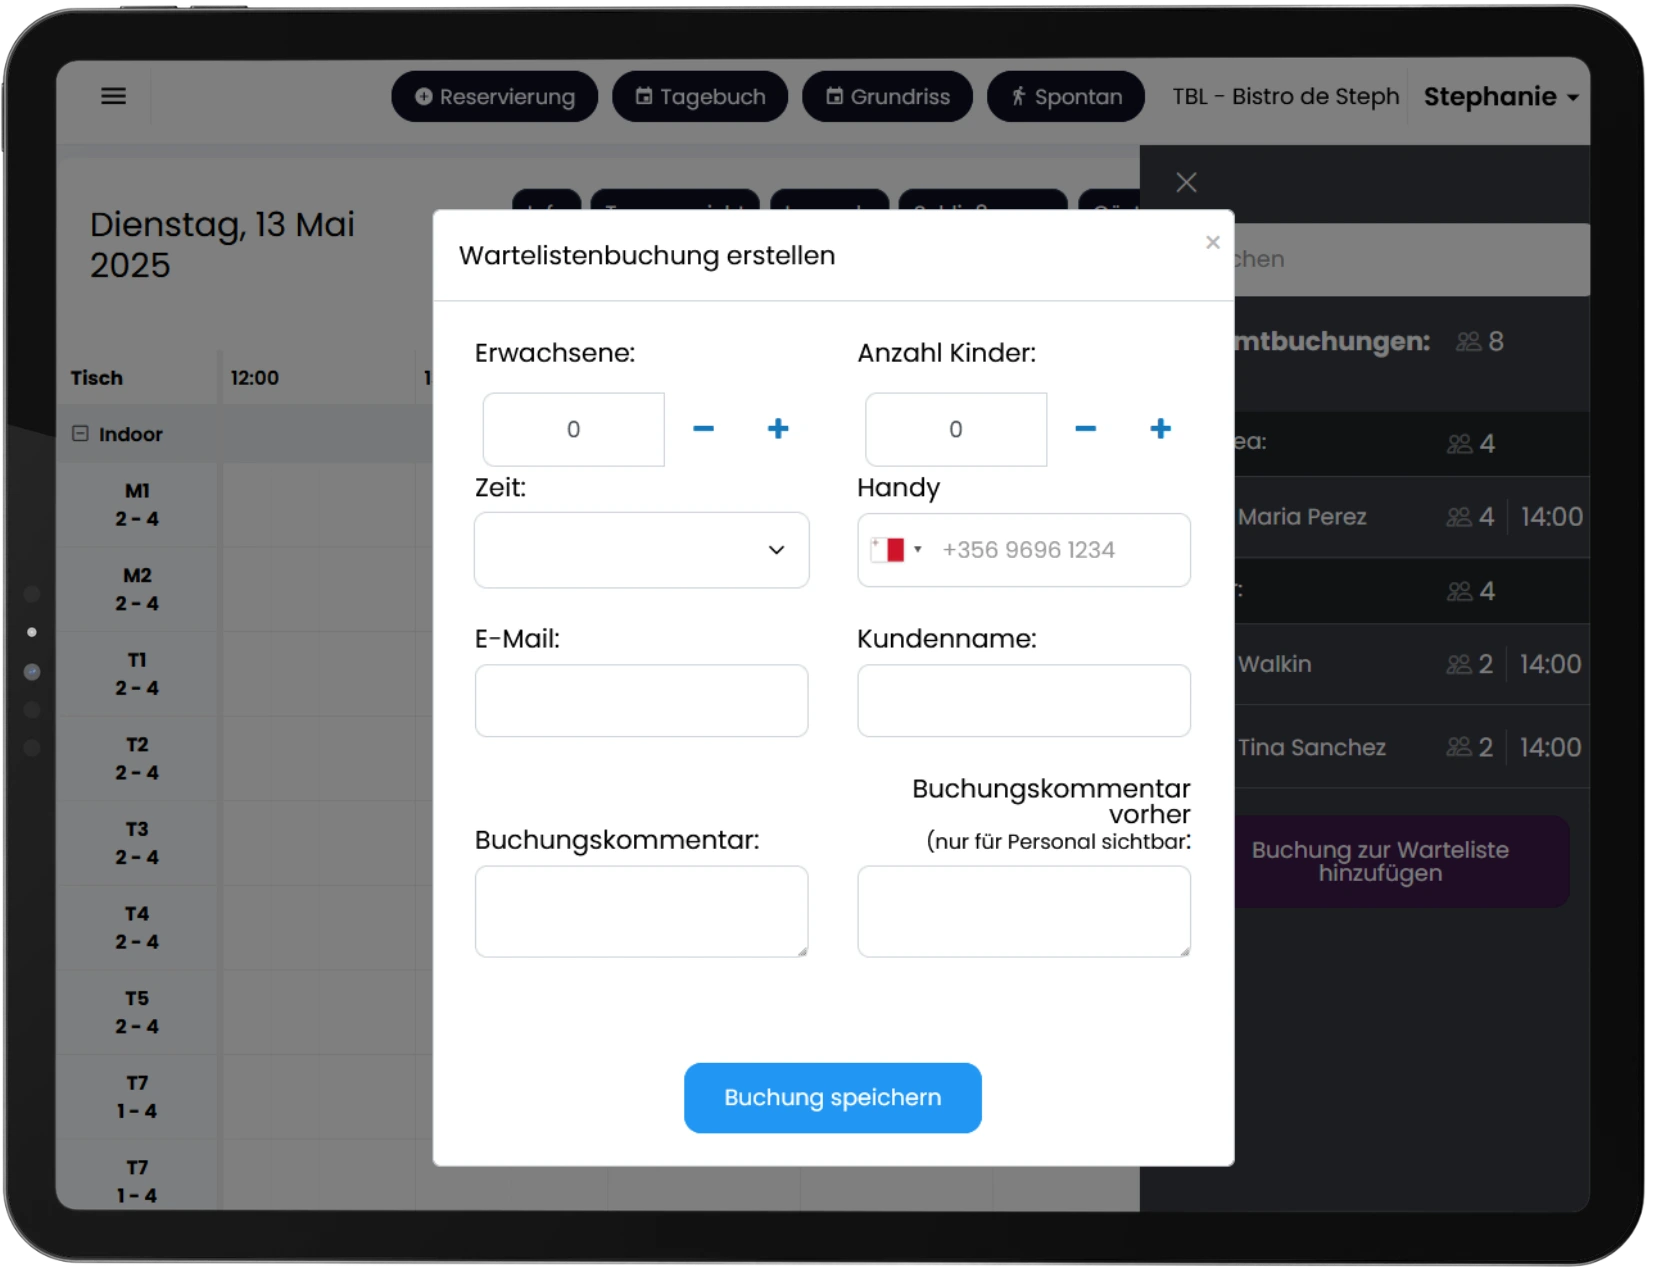The image size is (1654, 1271).
Task: Decrease the Erwachsene count
Action: pyautogui.click(x=703, y=429)
